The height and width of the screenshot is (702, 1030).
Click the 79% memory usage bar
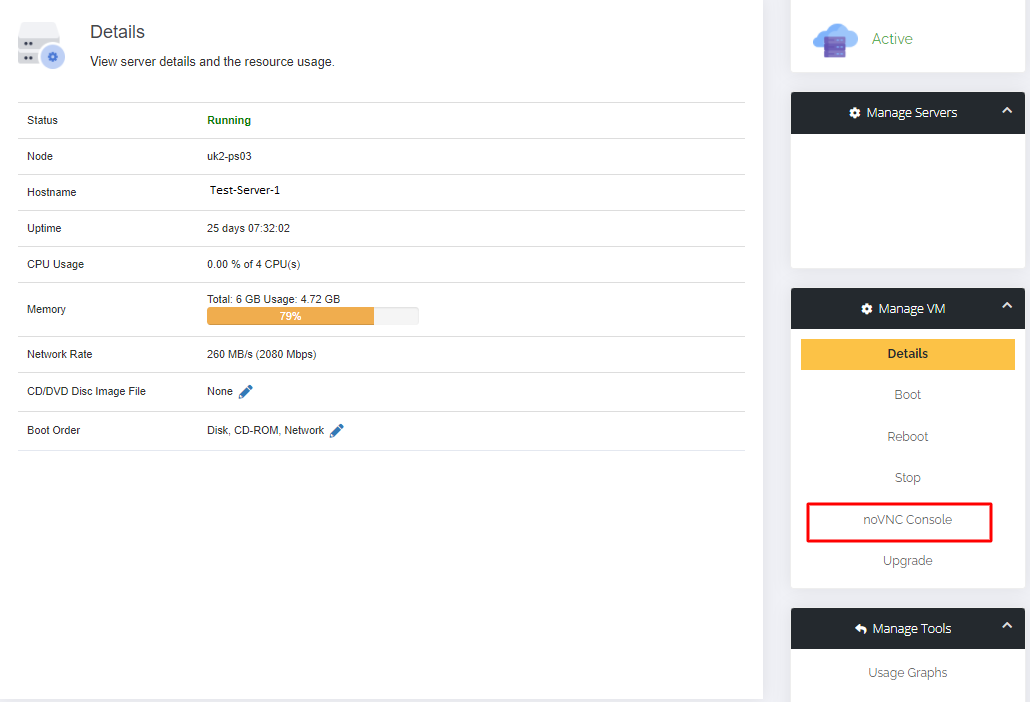tap(313, 316)
